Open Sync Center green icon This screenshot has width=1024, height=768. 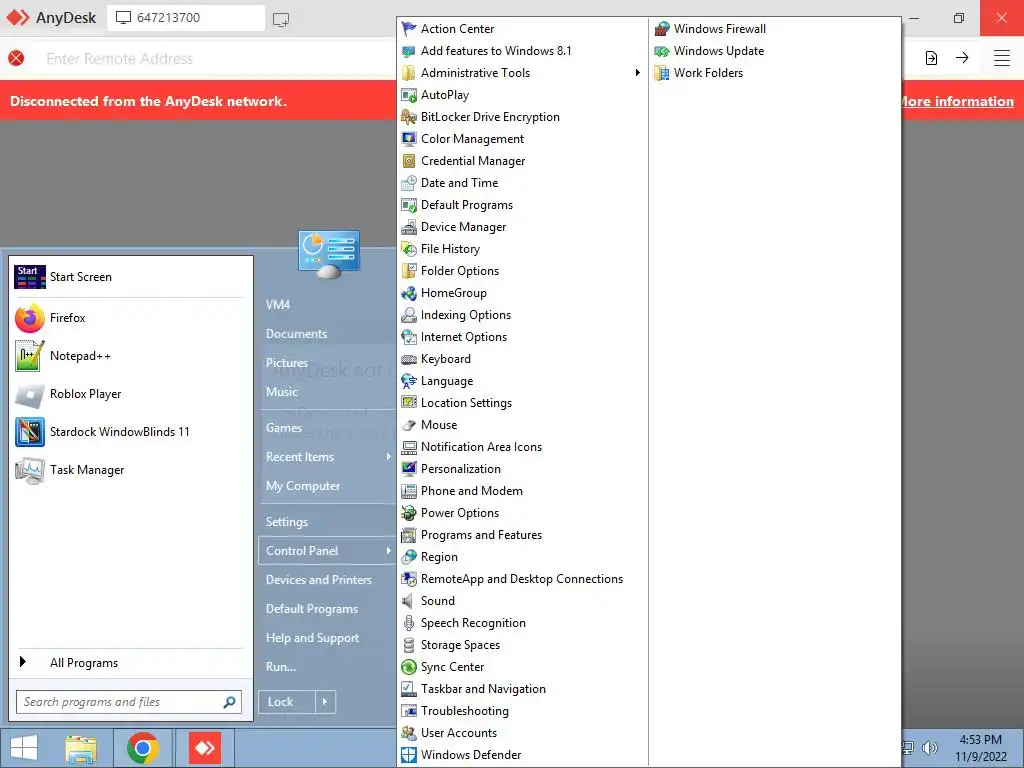coord(409,667)
